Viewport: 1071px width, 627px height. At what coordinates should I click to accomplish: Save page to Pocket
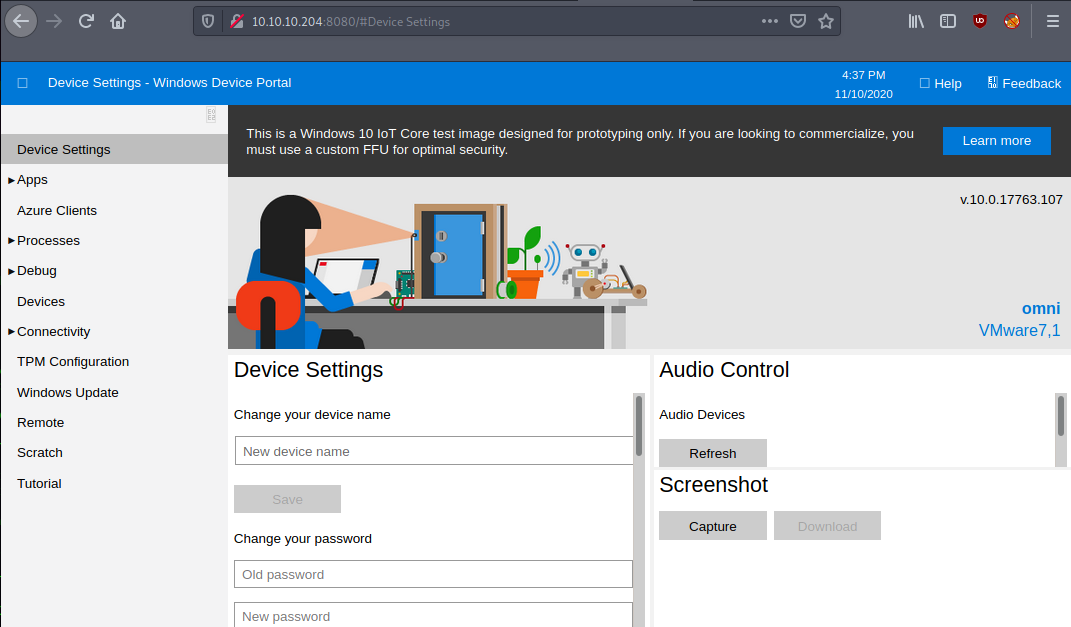(x=798, y=21)
